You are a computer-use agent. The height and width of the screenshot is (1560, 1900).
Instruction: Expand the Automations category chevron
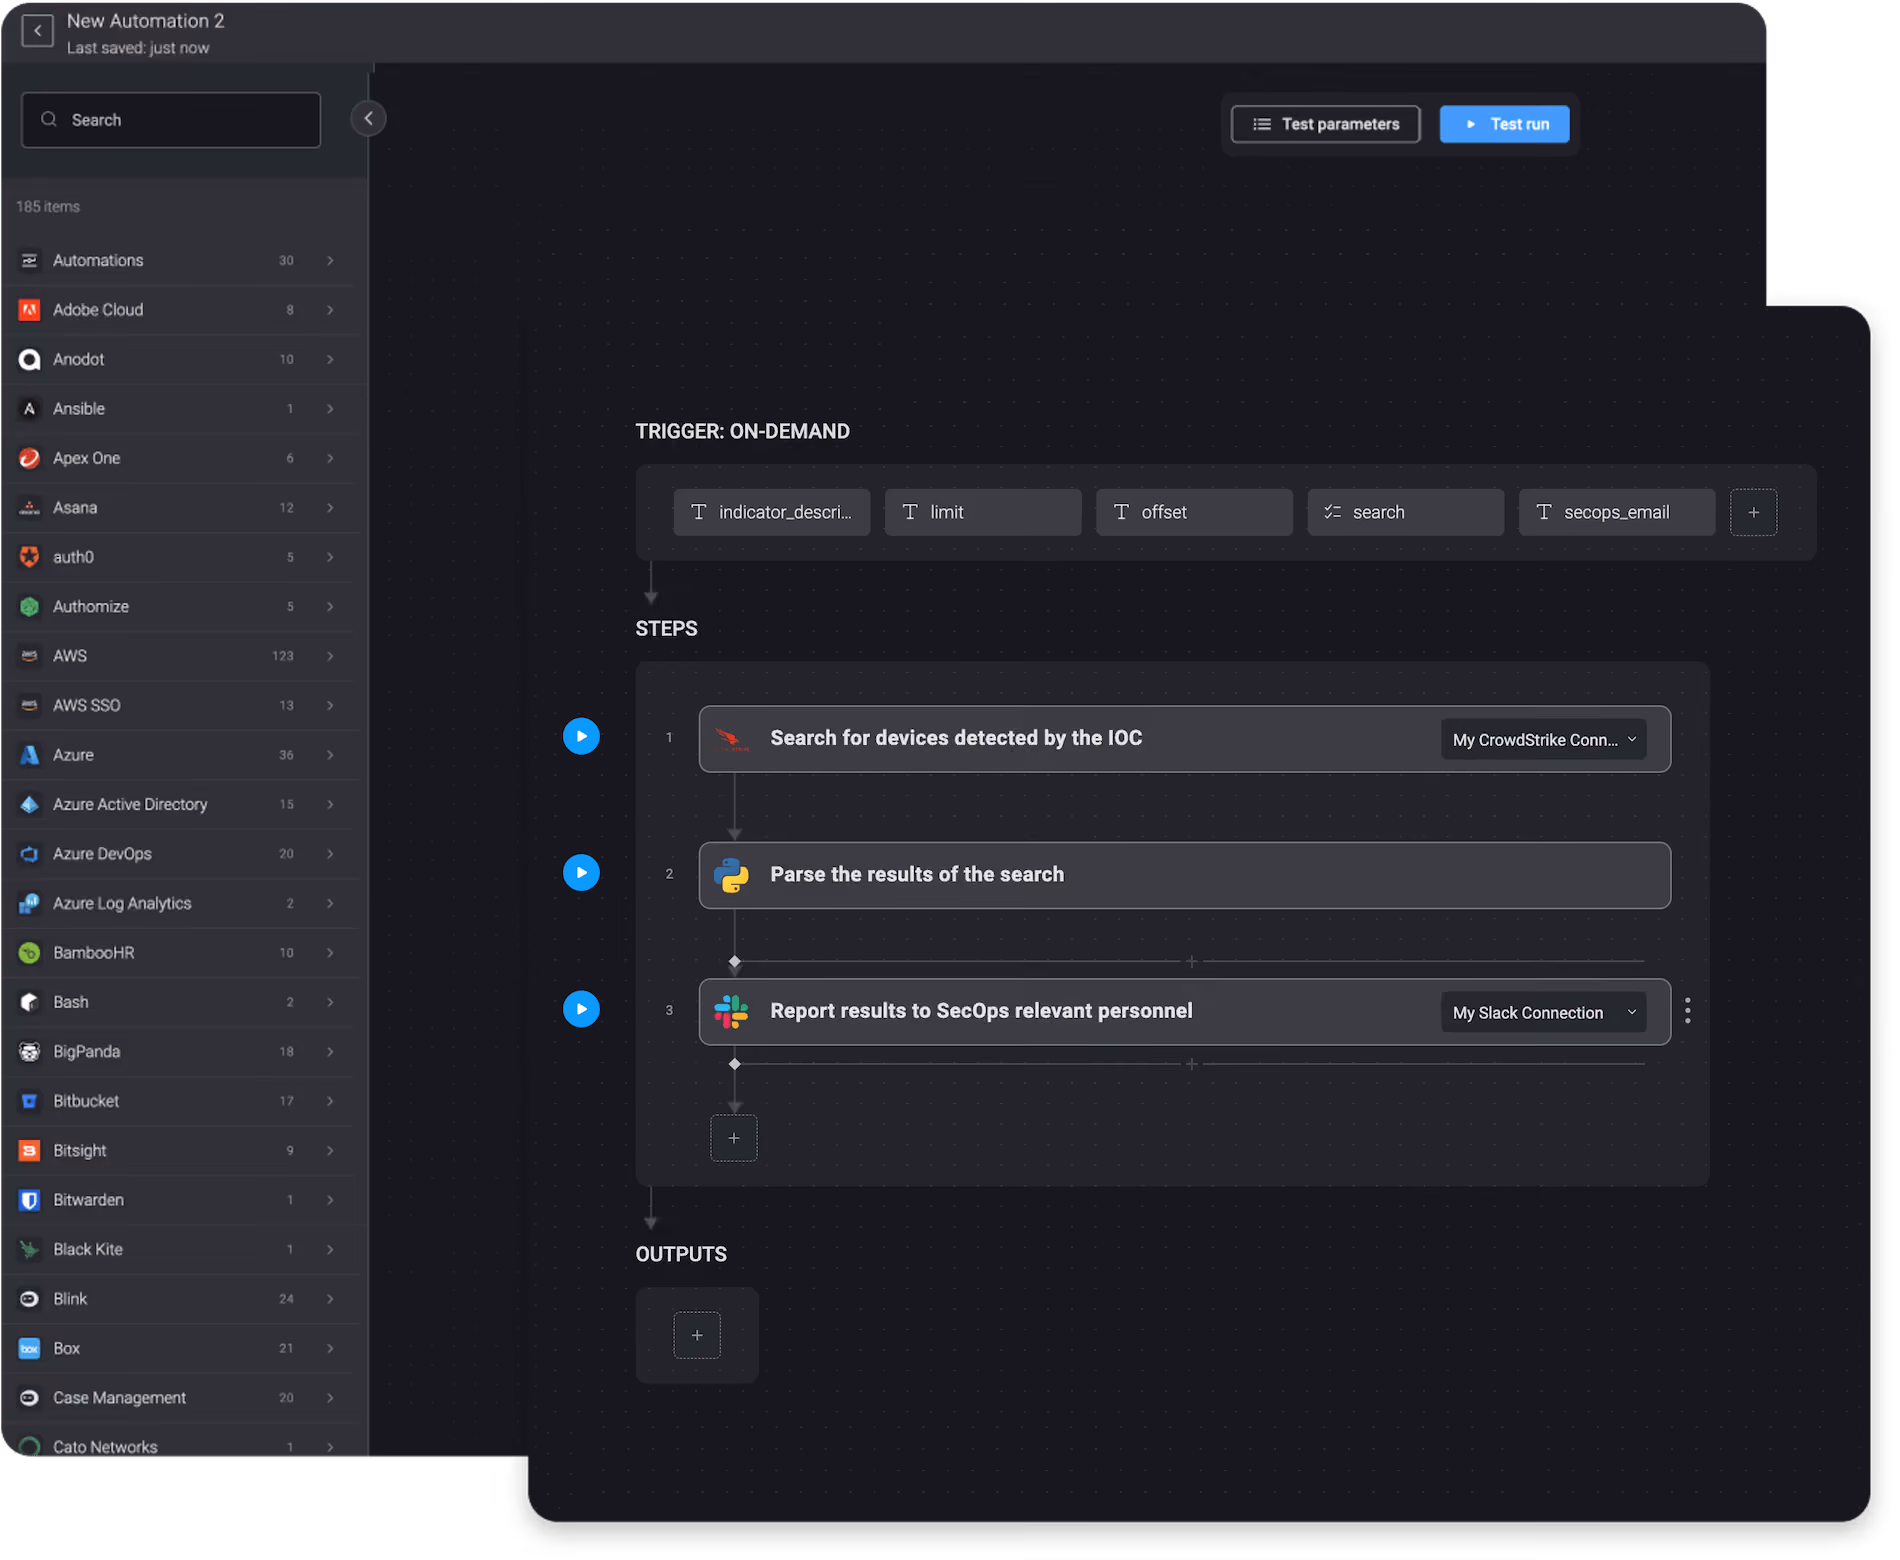pos(330,260)
